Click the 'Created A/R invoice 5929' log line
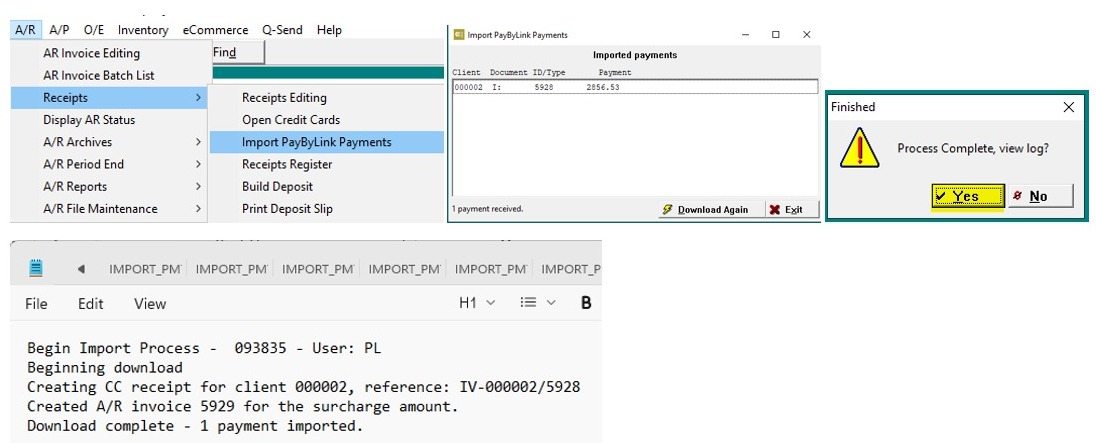Image resolution: width=1096 pixels, height=443 pixels. 243,406
